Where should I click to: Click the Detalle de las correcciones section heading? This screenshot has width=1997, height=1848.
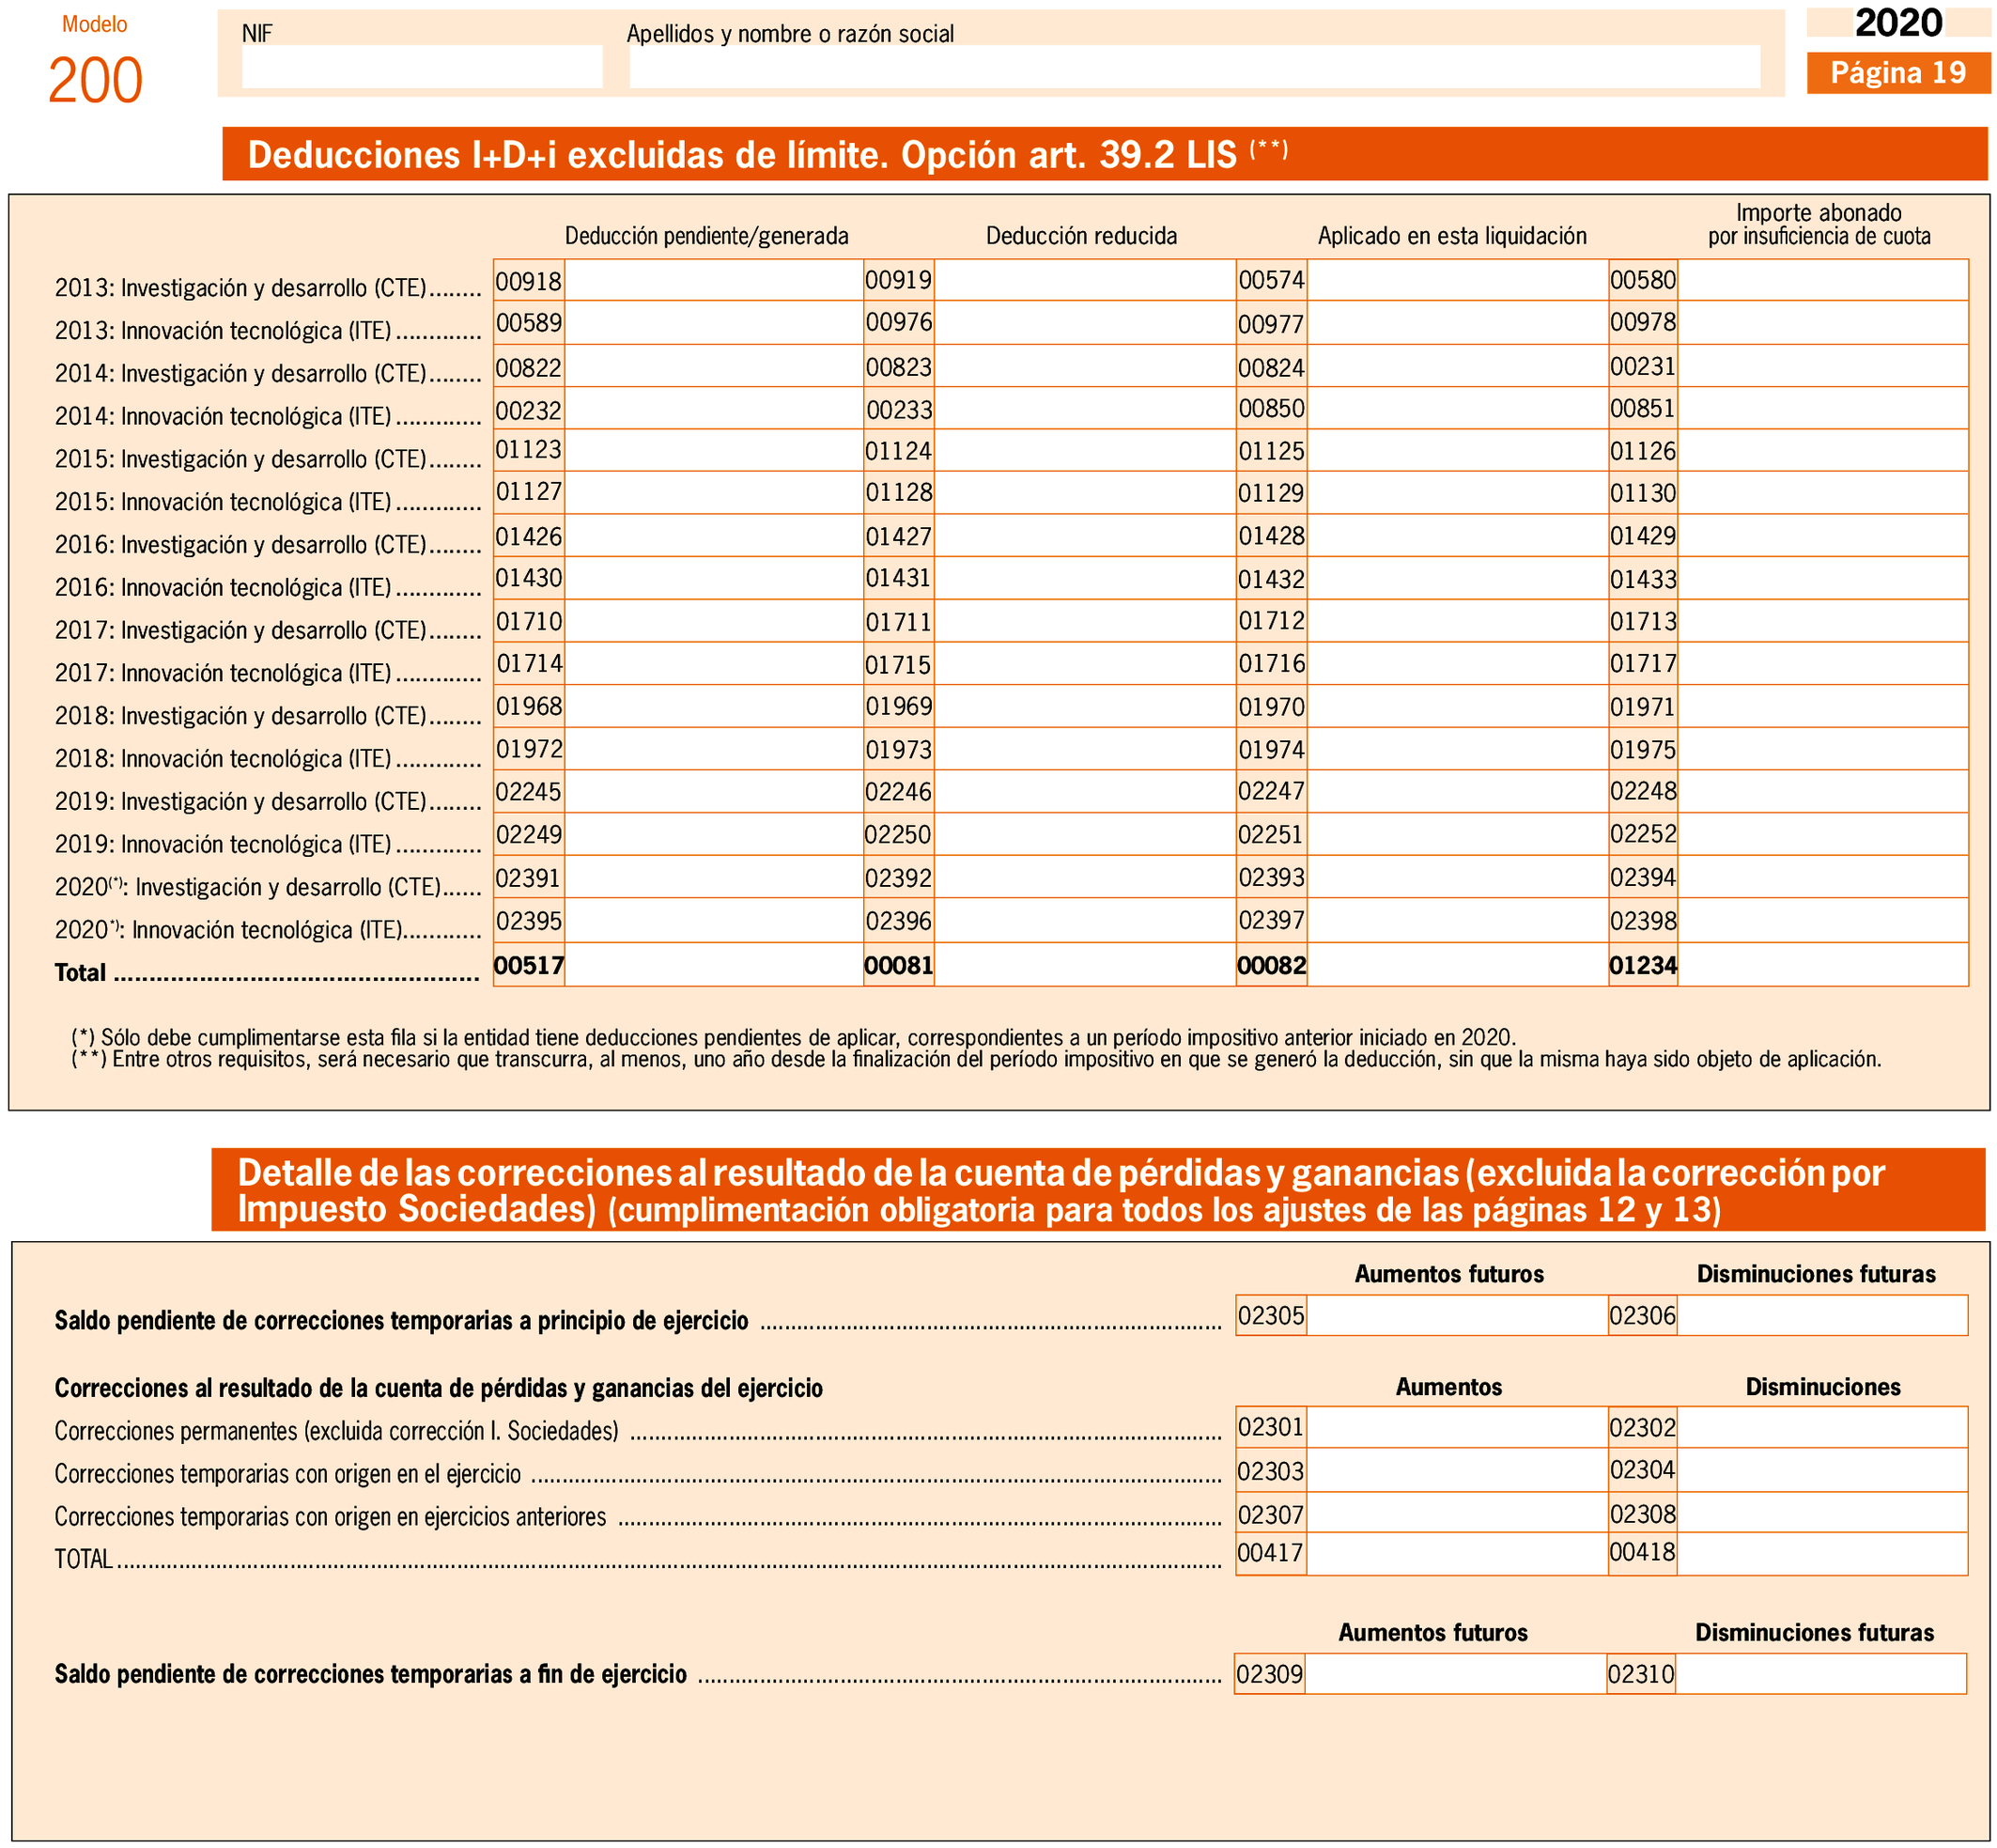coord(1098,1190)
